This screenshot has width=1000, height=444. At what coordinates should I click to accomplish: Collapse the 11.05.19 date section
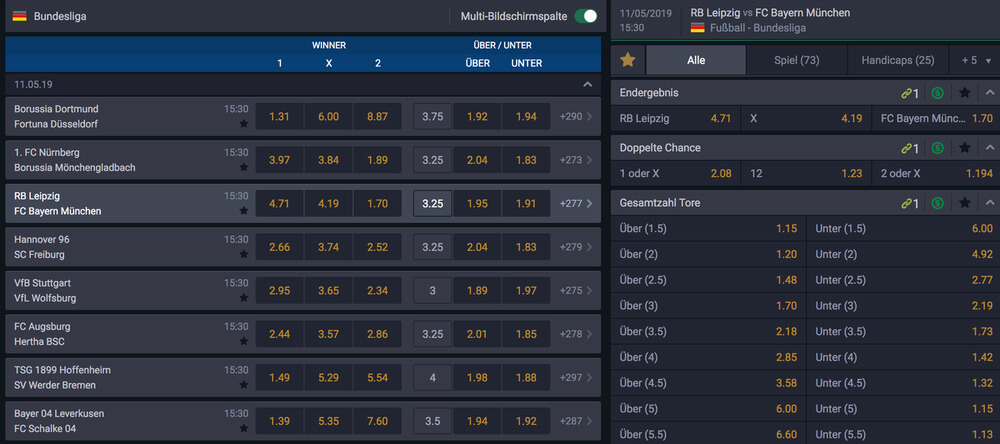[587, 84]
